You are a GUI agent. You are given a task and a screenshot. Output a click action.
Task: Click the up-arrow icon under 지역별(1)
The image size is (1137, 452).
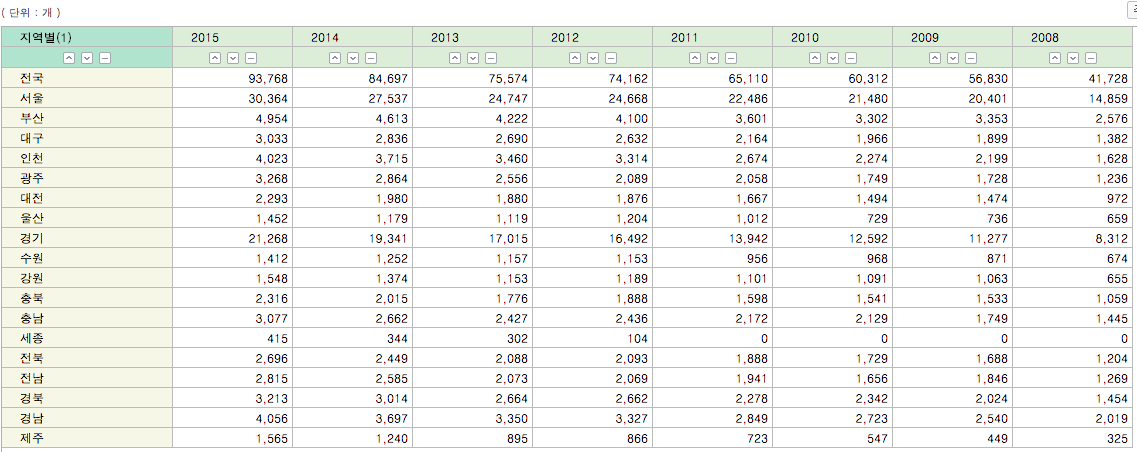(69, 58)
